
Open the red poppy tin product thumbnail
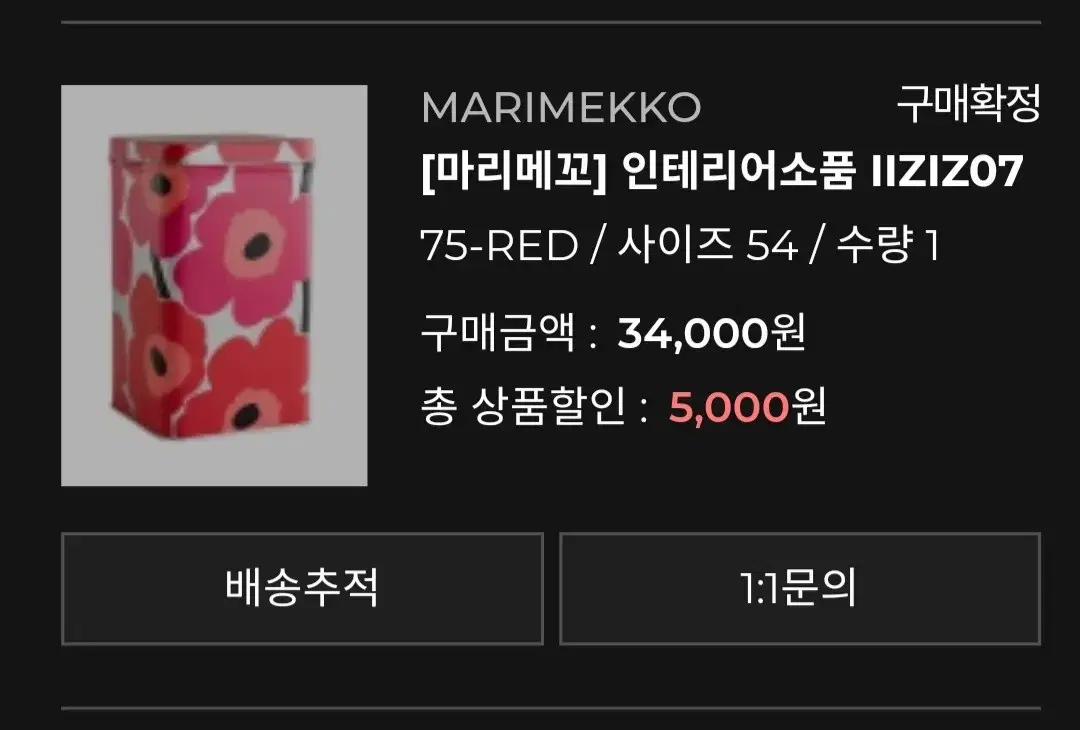(x=214, y=285)
